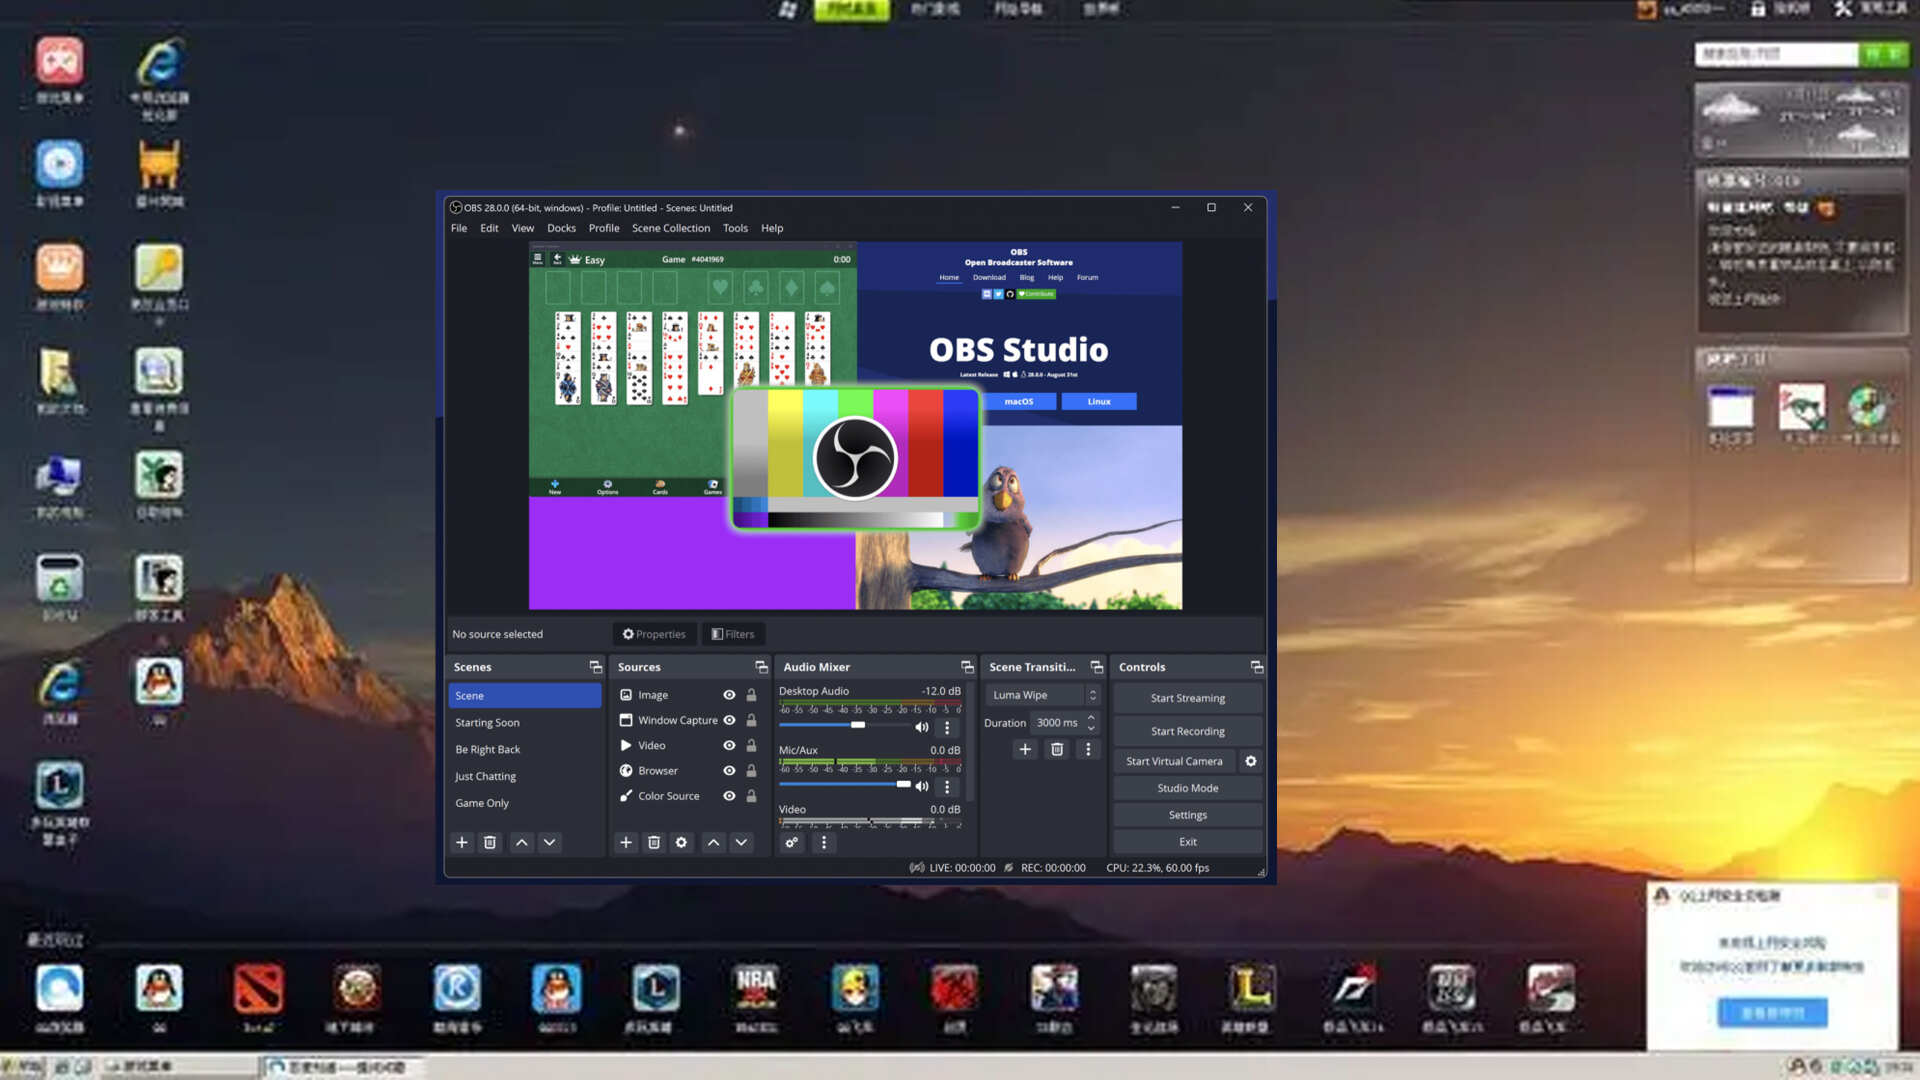The image size is (1920, 1080).
Task: Remove scene transition with trash icon
Action: pyautogui.click(x=1057, y=749)
